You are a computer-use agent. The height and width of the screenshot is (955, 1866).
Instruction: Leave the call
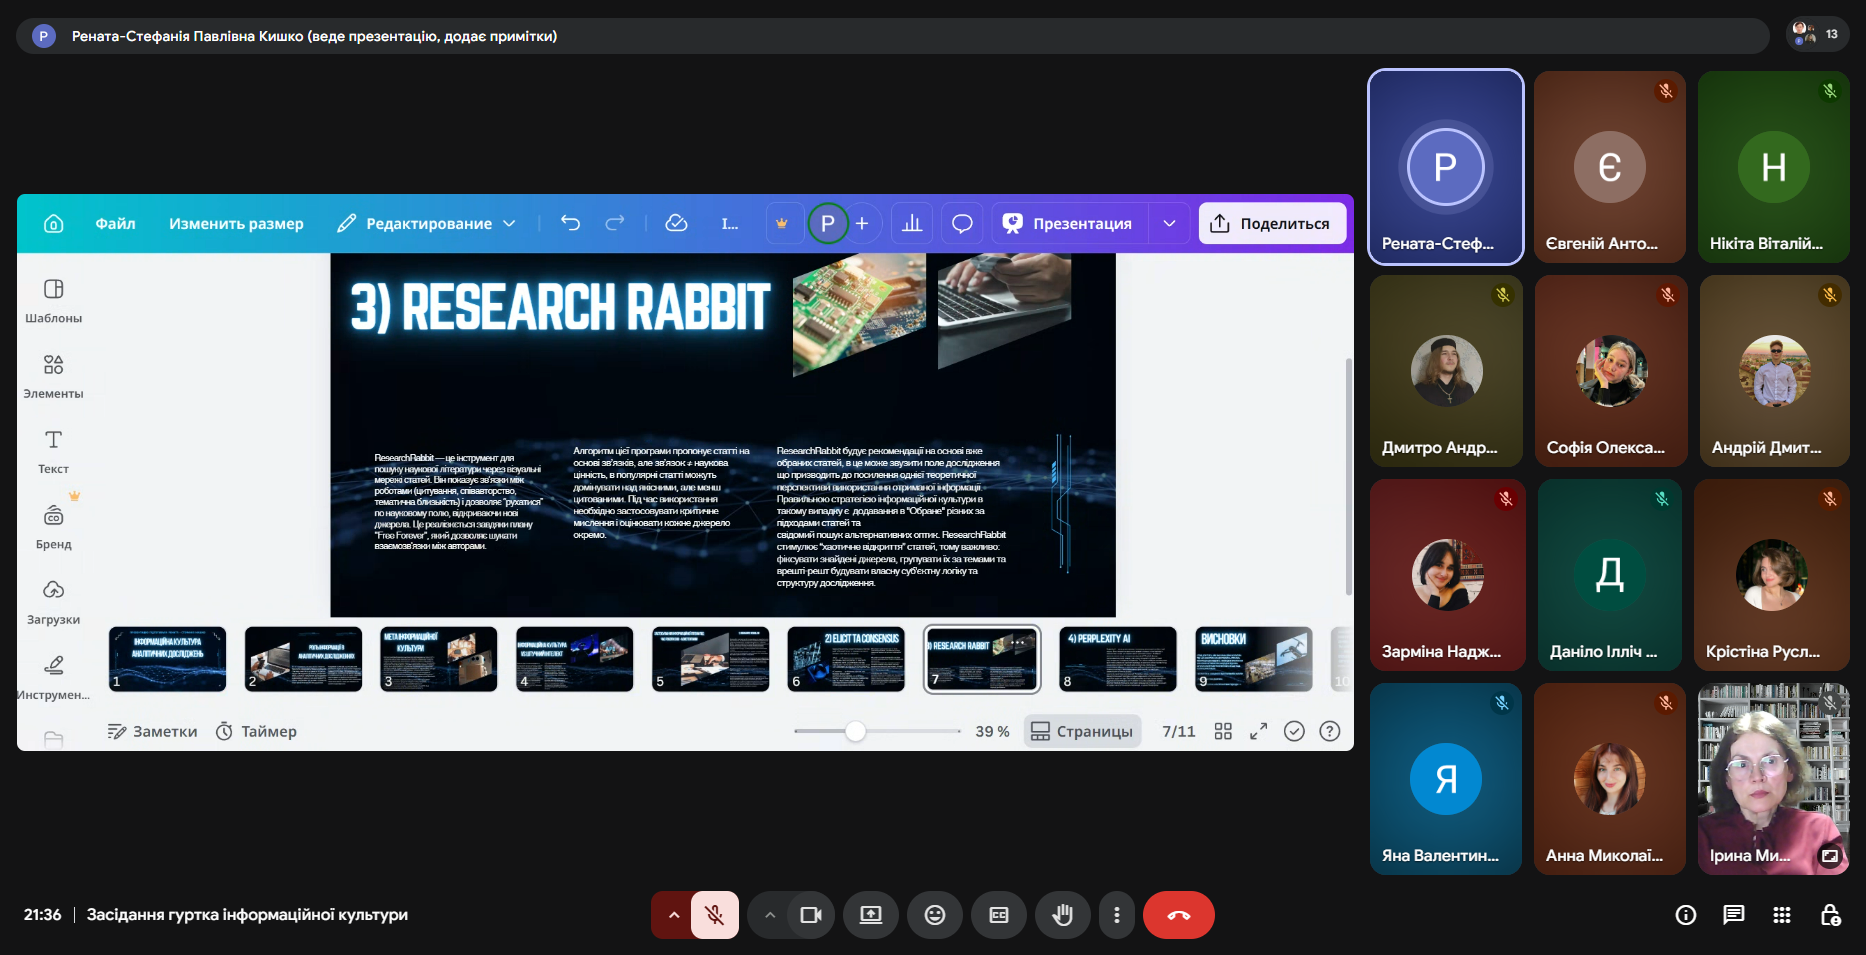click(x=1179, y=915)
